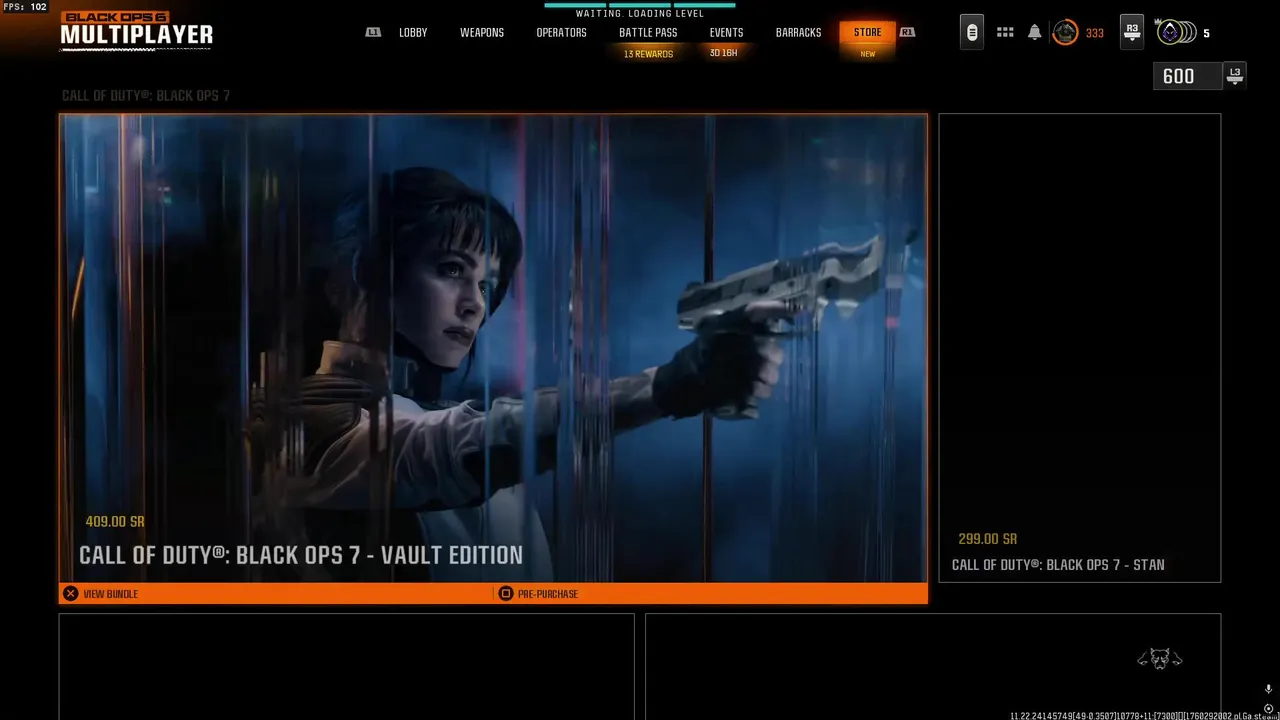The height and width of the screenshot is (720, 1280).
Task: Open the Barracks tab
Action: click(798, 33)
